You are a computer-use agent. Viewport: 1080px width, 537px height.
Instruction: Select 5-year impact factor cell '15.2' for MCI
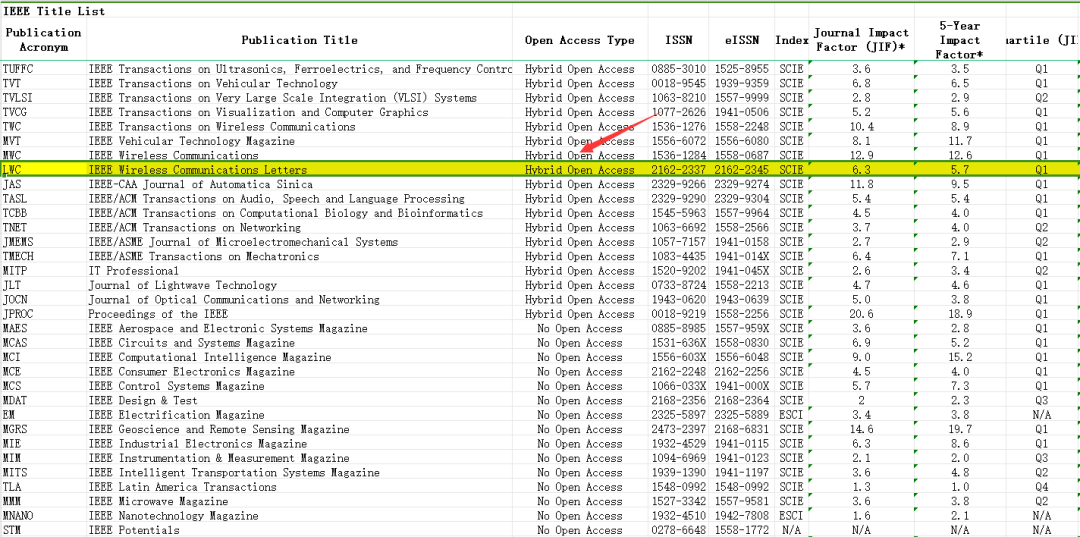point(959,357)
